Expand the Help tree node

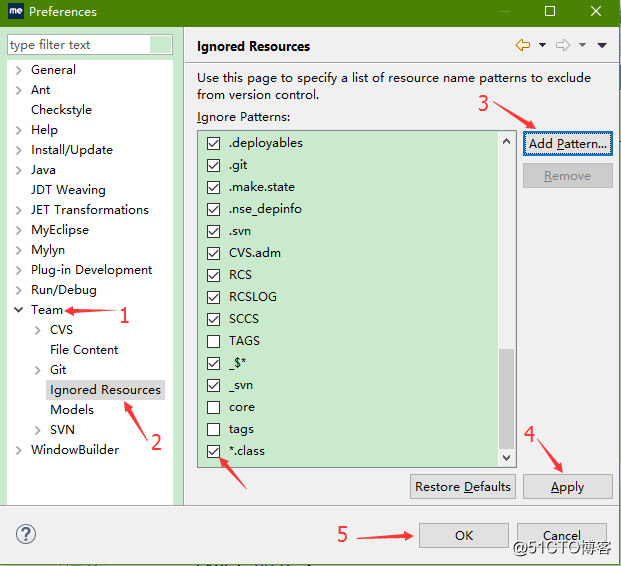18,130
